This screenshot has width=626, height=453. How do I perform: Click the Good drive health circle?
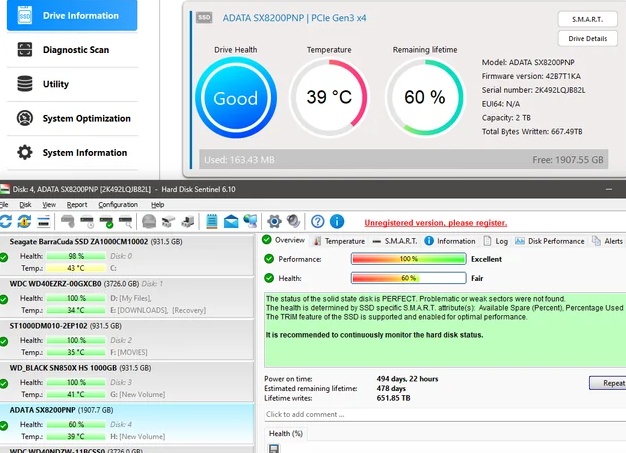tap(236, 98)
